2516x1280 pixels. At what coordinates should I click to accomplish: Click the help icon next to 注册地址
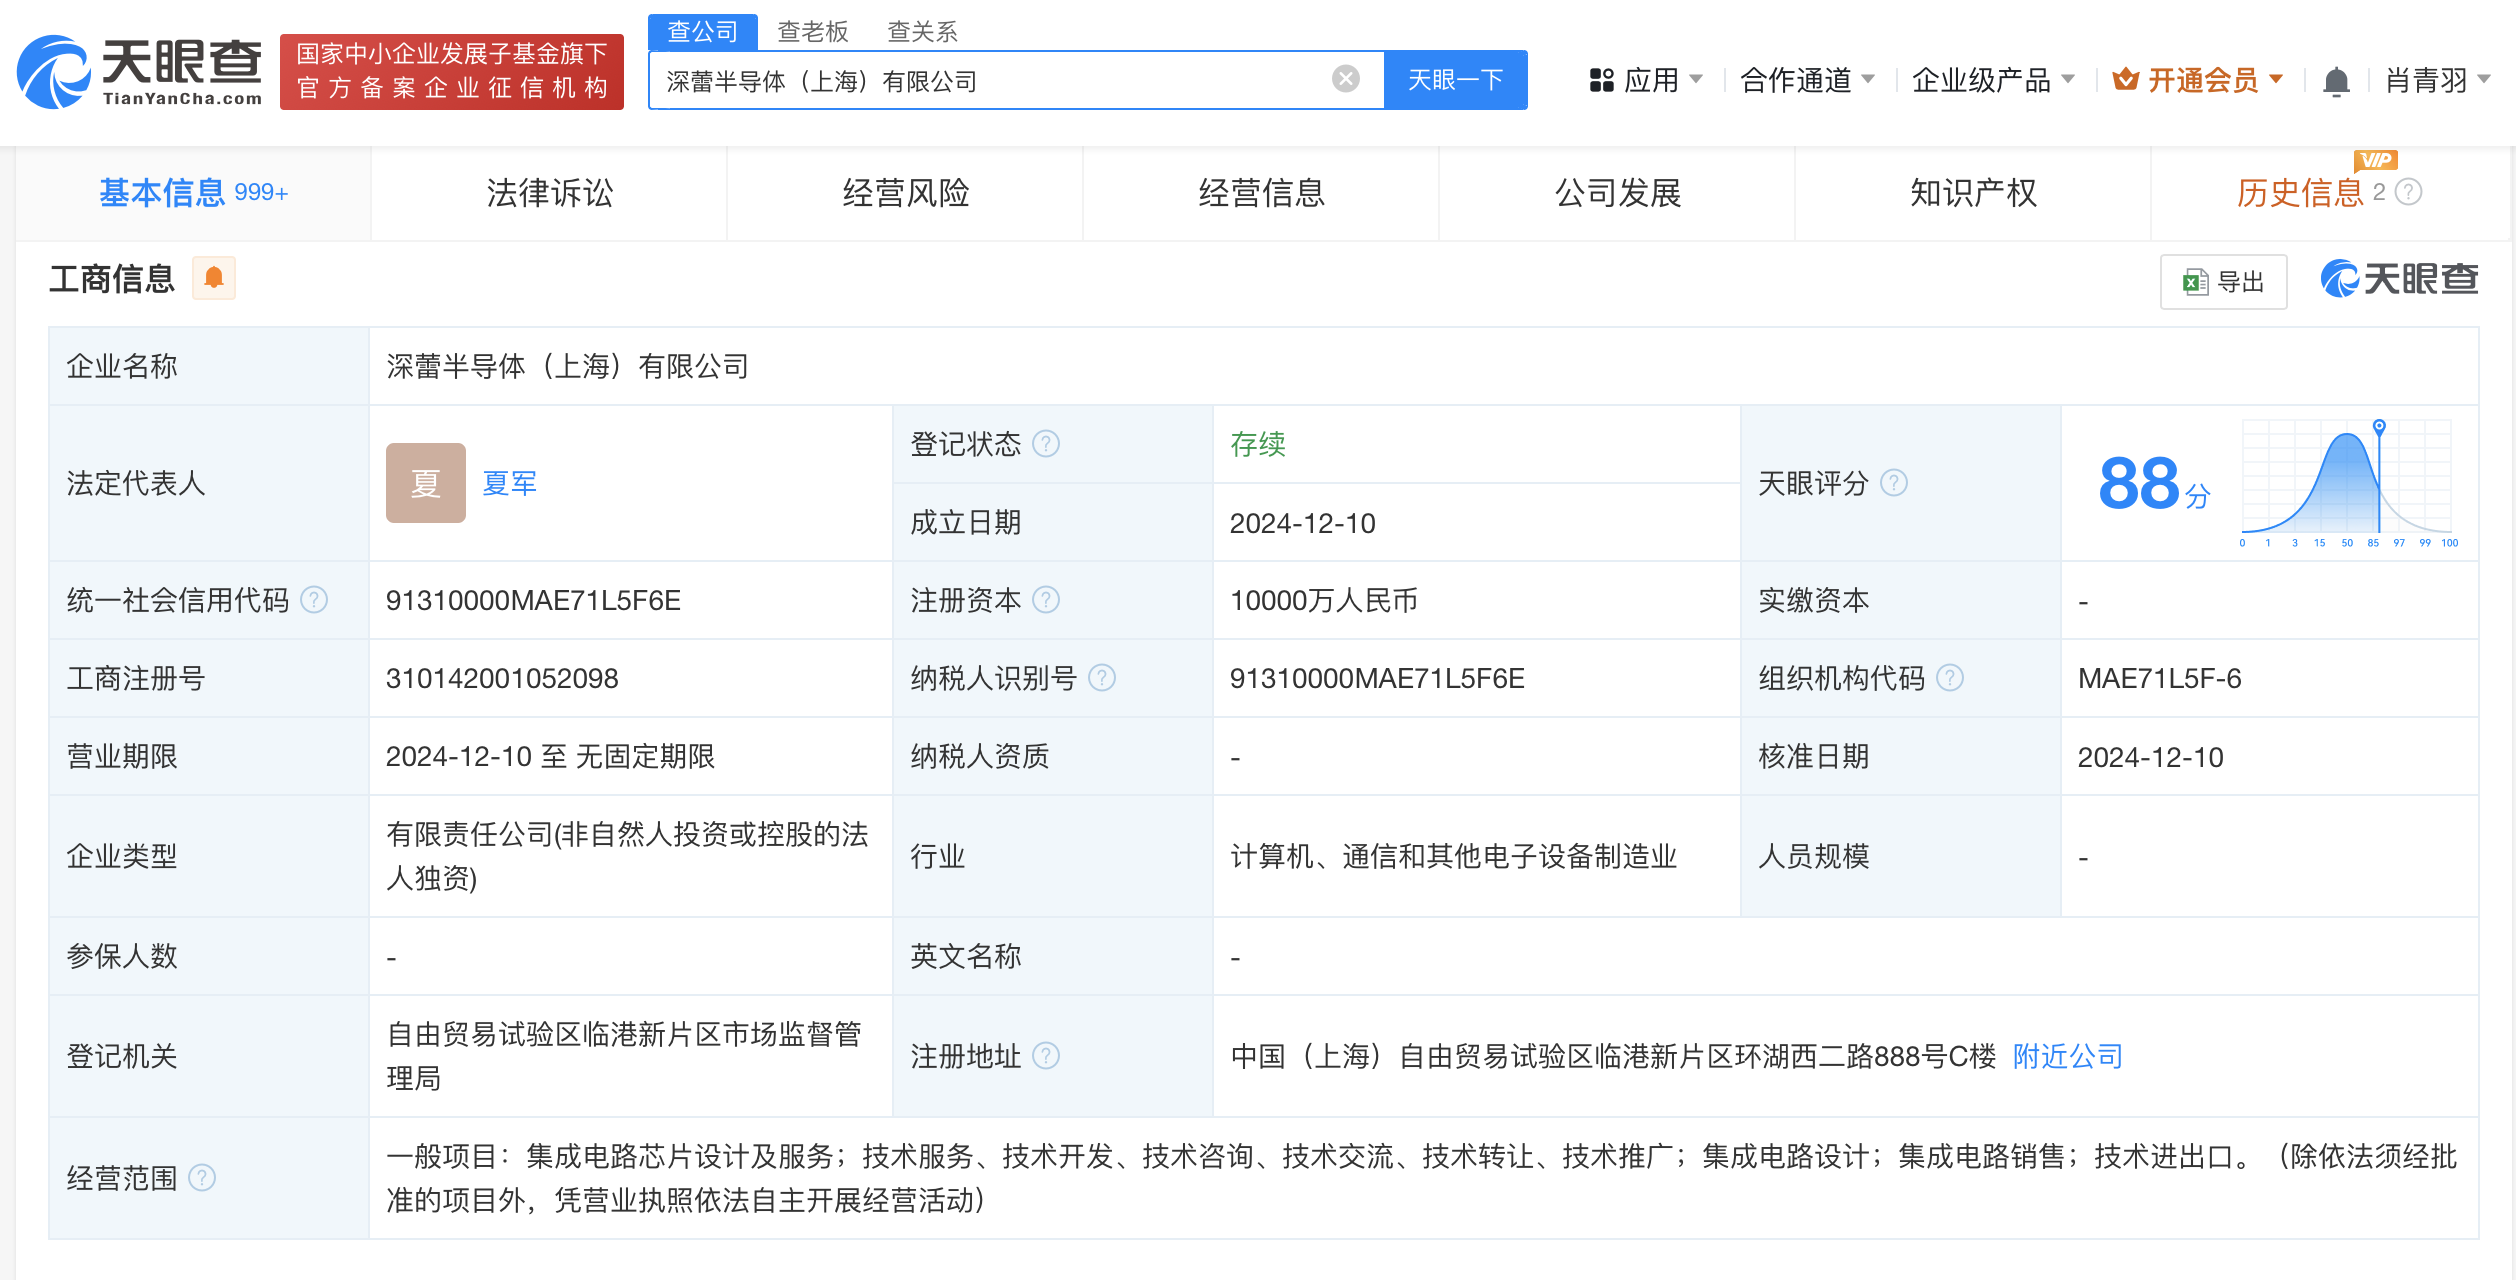coord(1046,1056)
